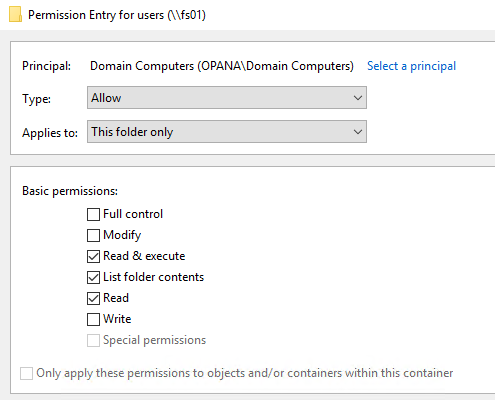Screen dimensions: 495x400
Task: Tick the Modify permission checkbox
Action: [93, 235]
